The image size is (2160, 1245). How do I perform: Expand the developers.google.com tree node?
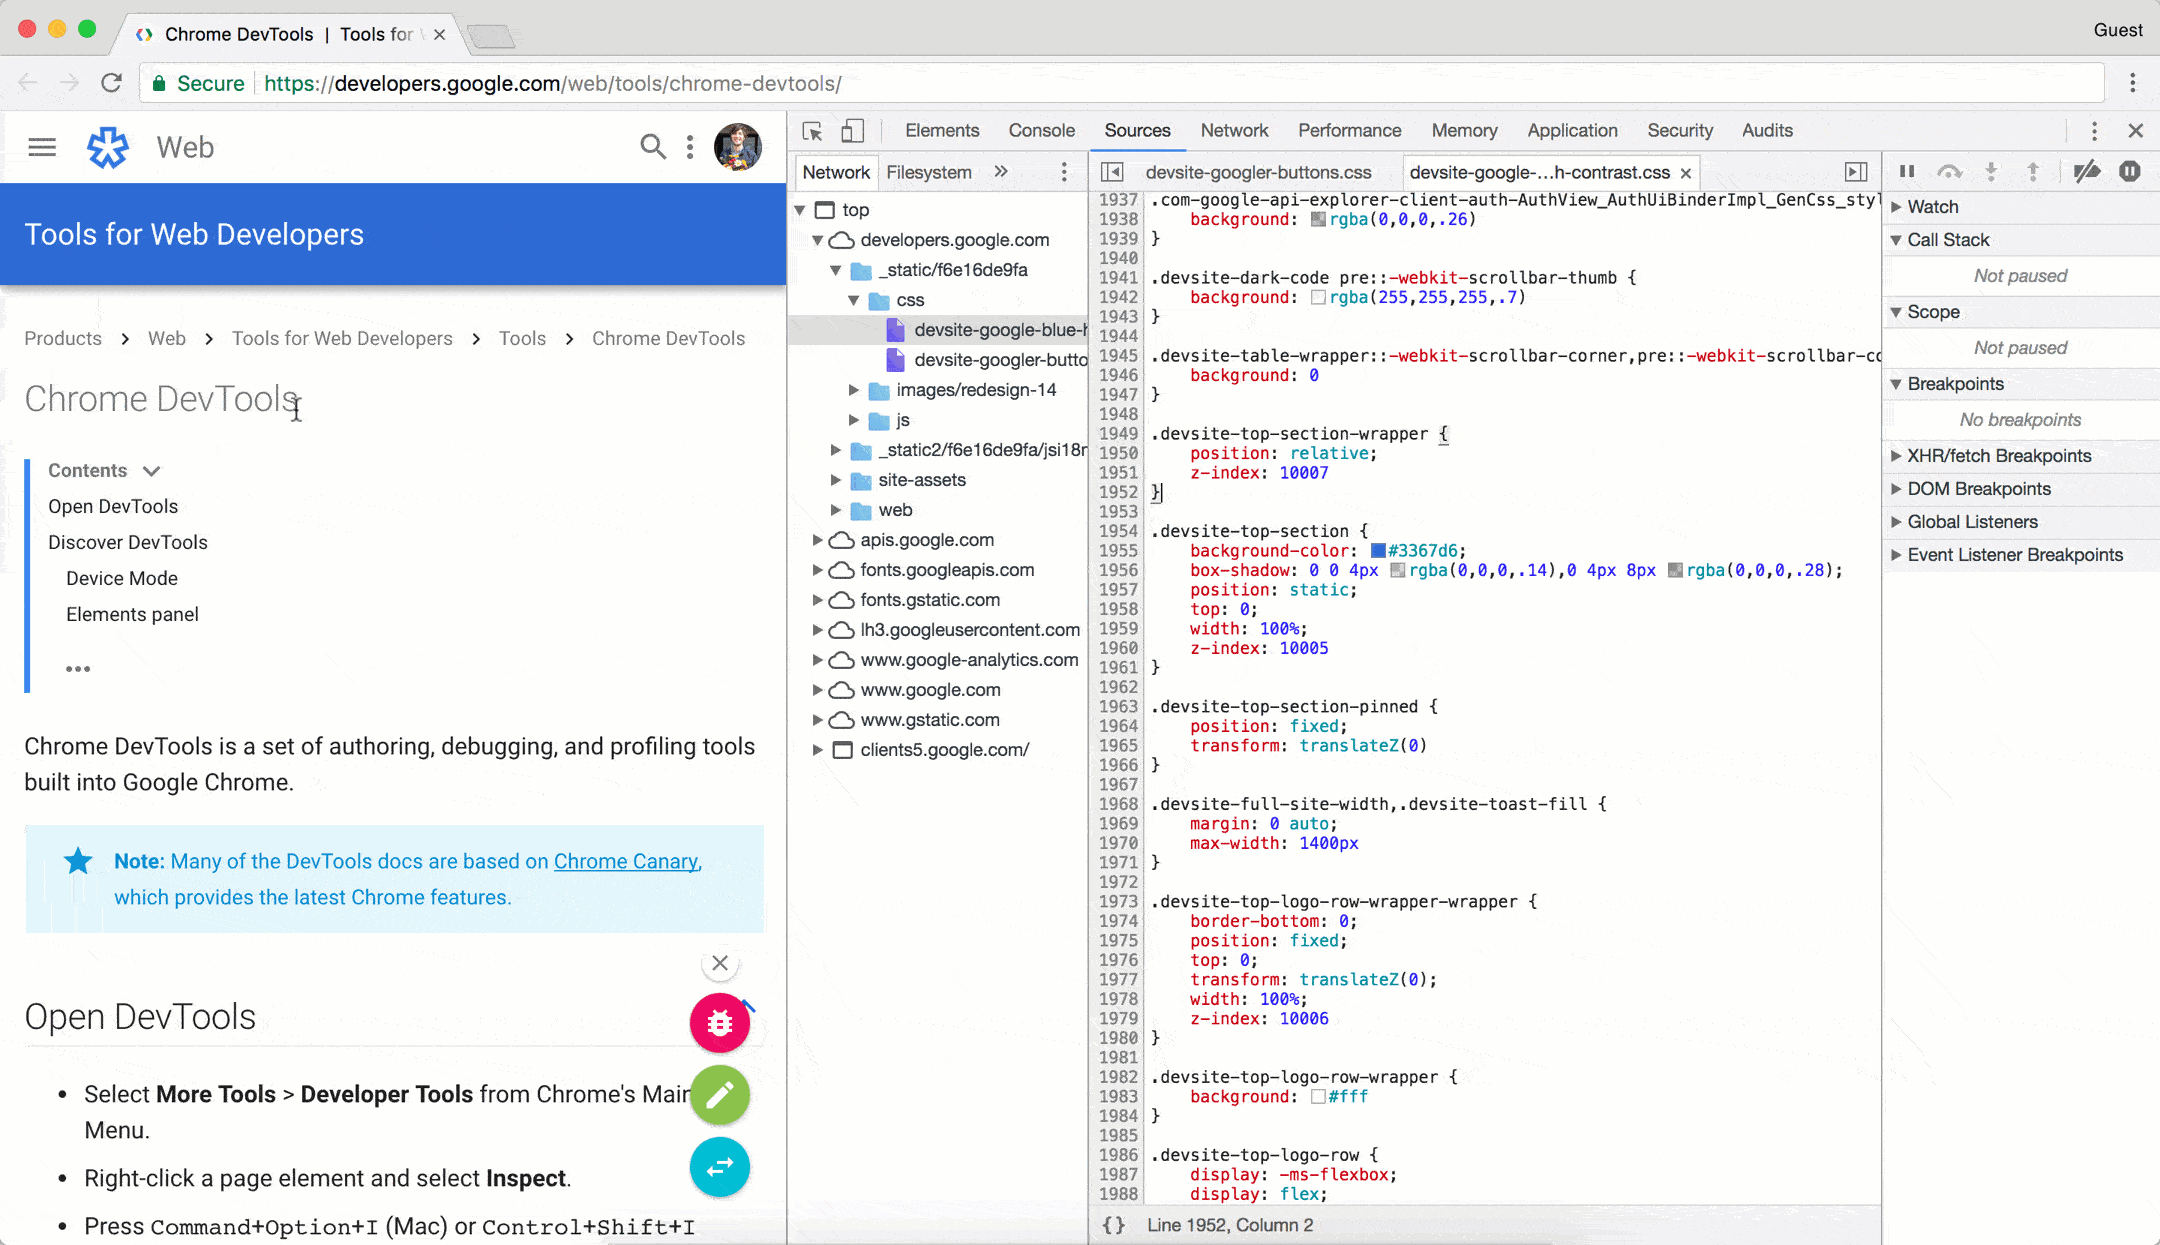pos(819,239)
